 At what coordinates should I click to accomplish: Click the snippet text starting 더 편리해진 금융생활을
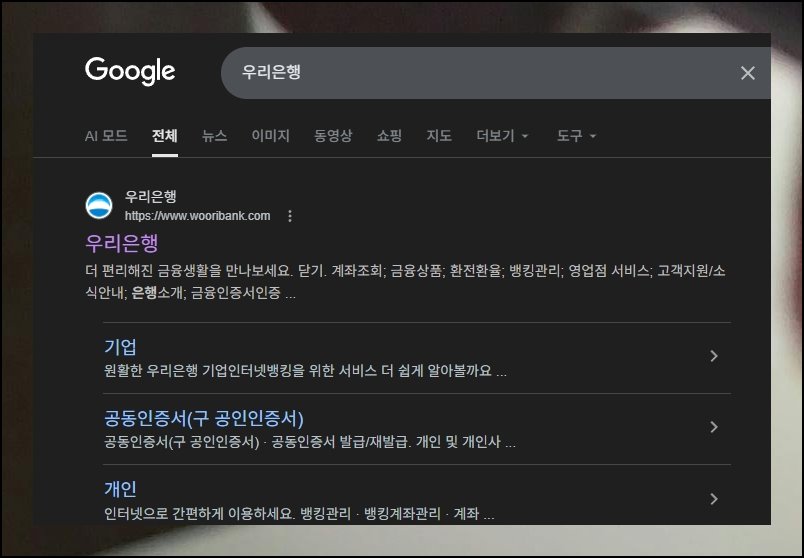(x=406, y=282)
